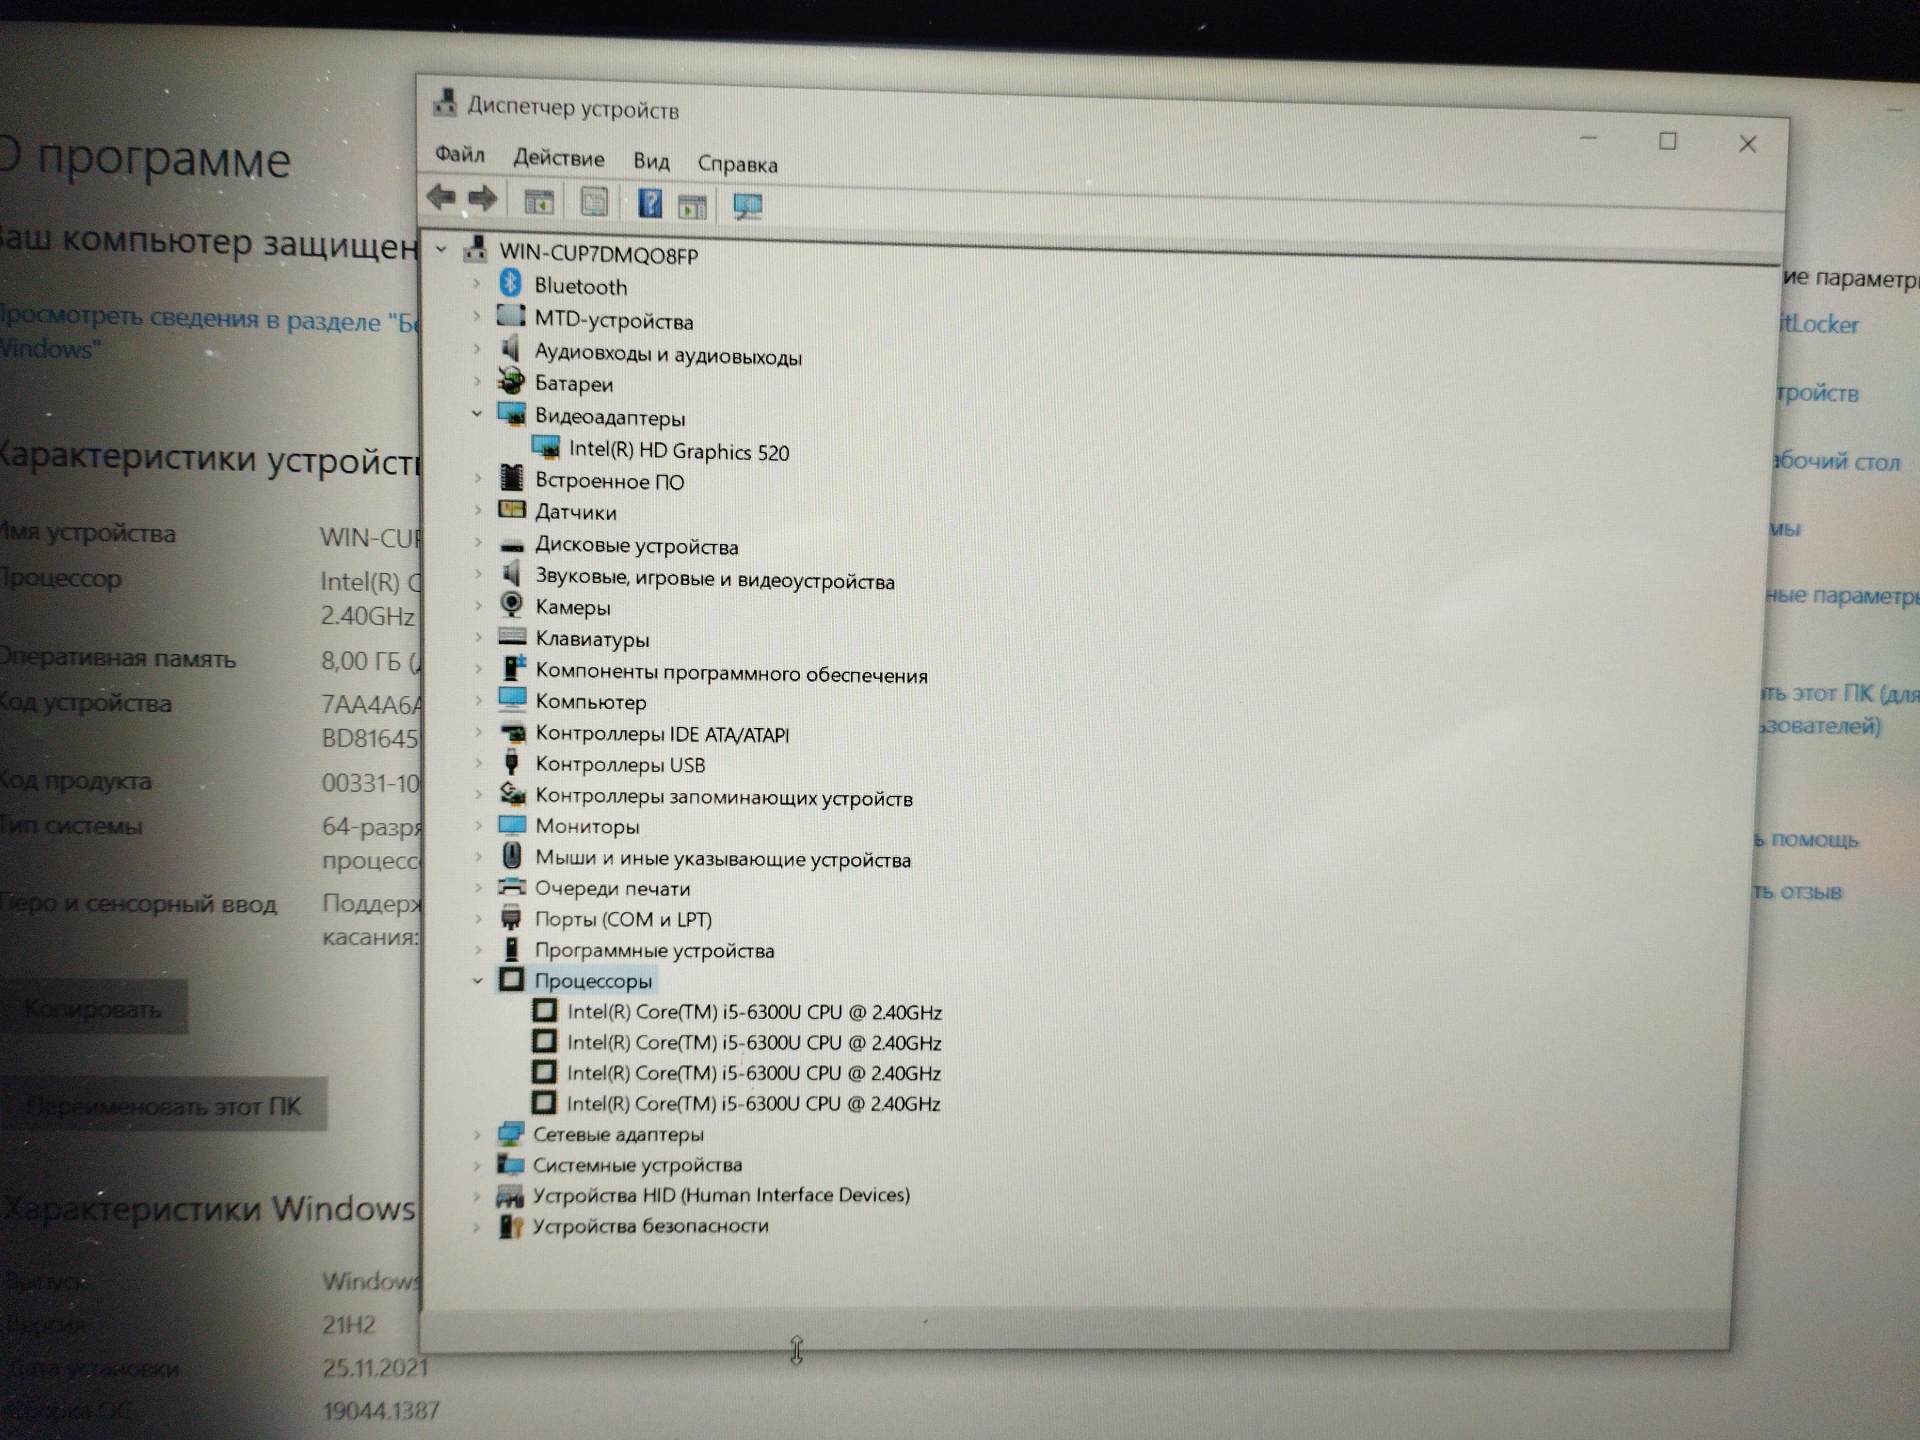Click the Сетевые адаптеры network icon
This screenshot has height=1440, width=1920.
click(x=511, y=1133)
